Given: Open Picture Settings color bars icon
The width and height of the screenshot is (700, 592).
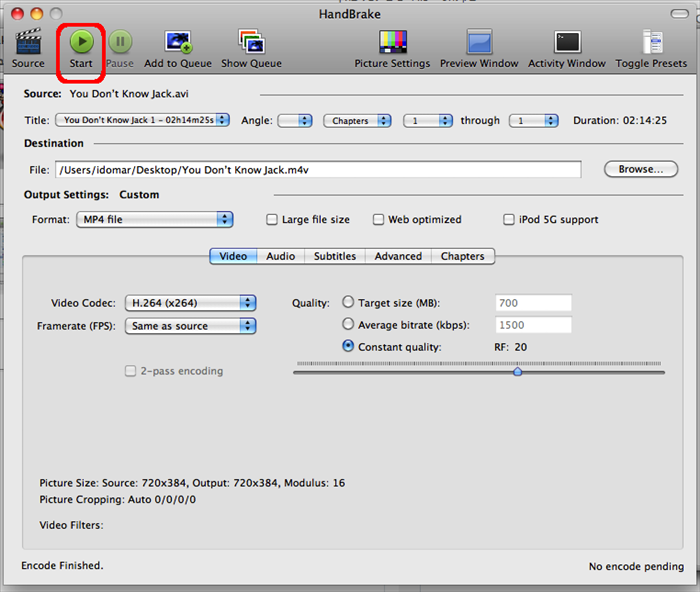Looking at the screenshot, I should [x=393, y=42].
